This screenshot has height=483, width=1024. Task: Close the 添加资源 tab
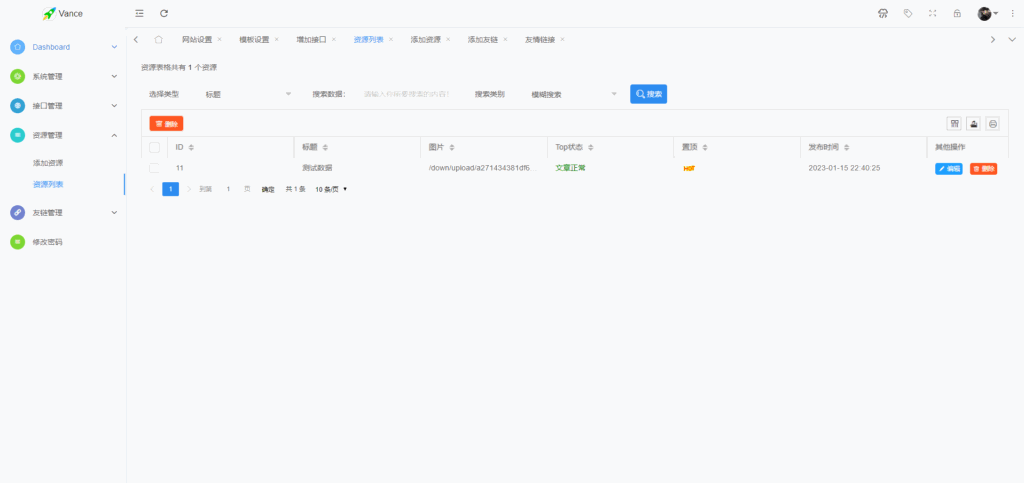click(x=448, y=39)
